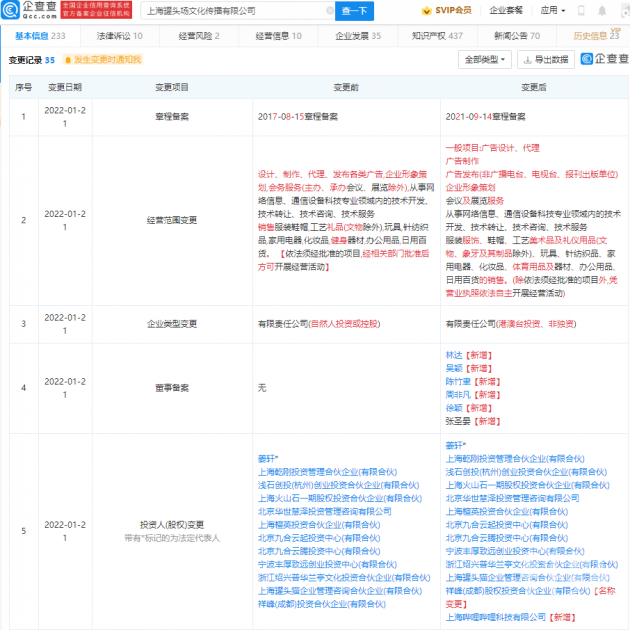Click the 企查查 watermark logo beside export

604,59
